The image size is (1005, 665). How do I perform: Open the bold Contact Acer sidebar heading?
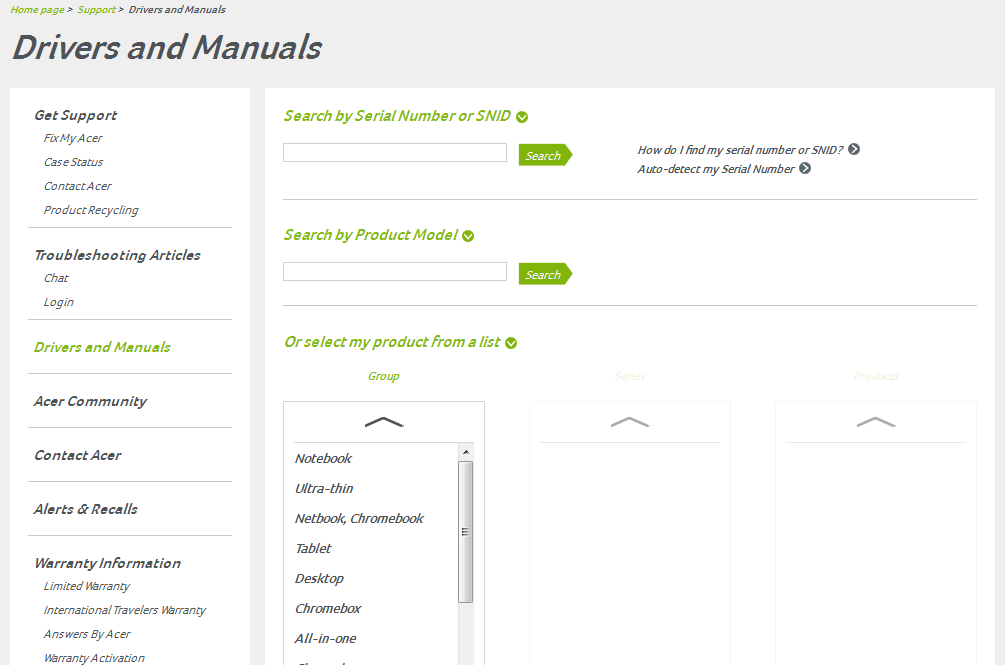78,456
